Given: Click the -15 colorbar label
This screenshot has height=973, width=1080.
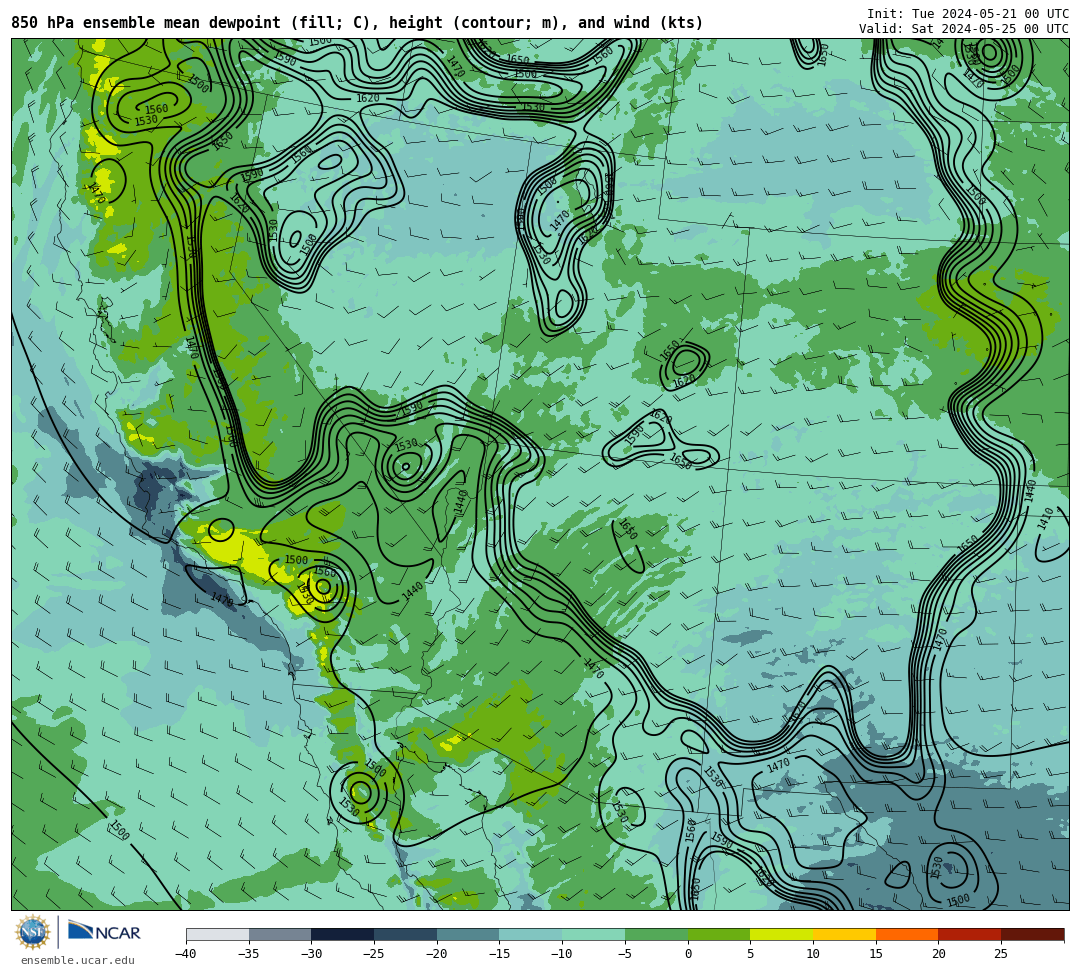Looking at the screenshot, I should tap(499, 954).
